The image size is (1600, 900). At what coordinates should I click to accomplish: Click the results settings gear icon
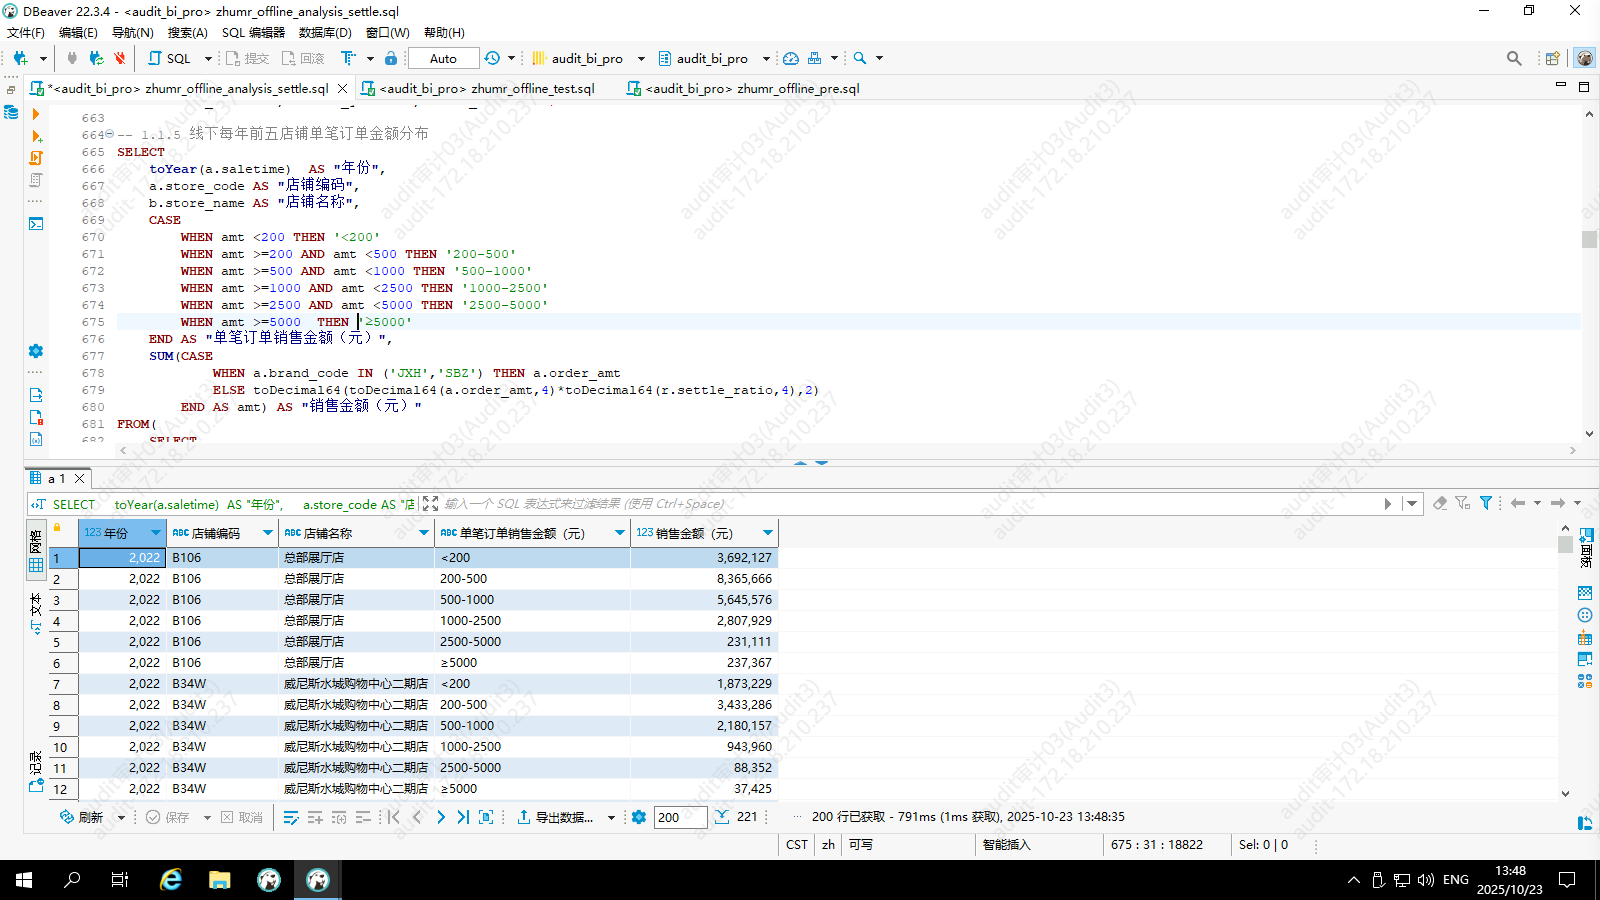click(x=639, y=817)
